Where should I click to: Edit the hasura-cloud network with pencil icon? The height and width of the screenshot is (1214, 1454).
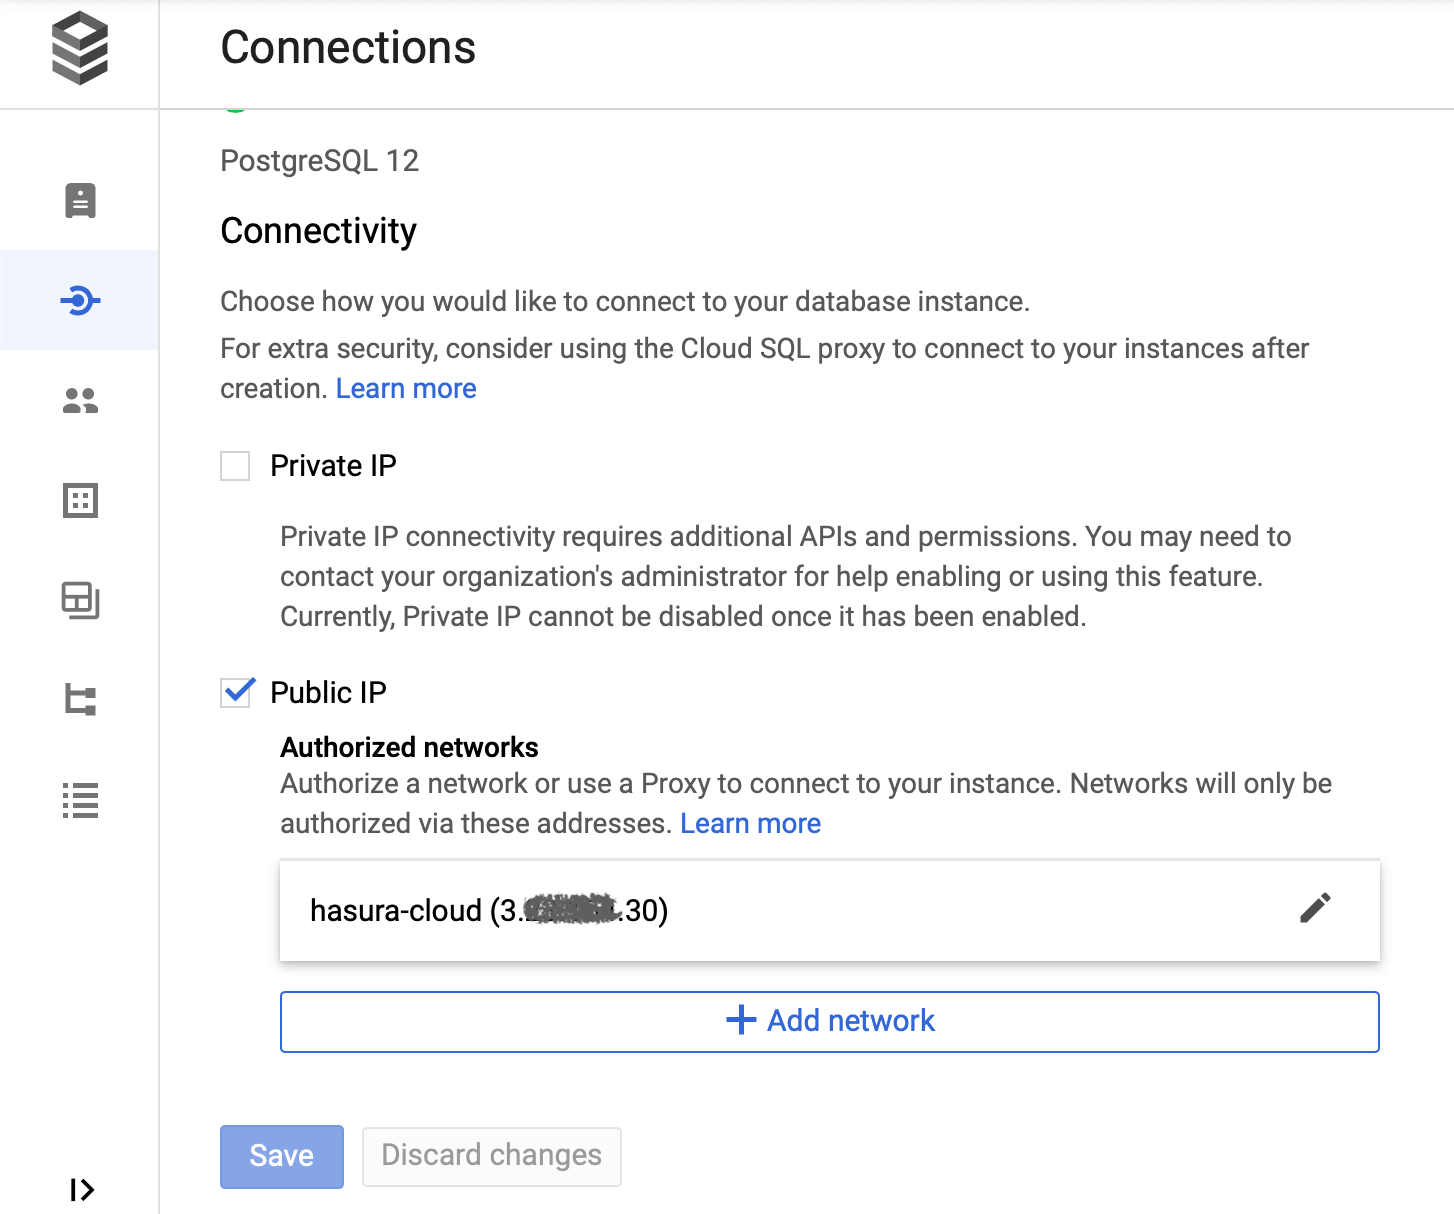point(1315,908)
